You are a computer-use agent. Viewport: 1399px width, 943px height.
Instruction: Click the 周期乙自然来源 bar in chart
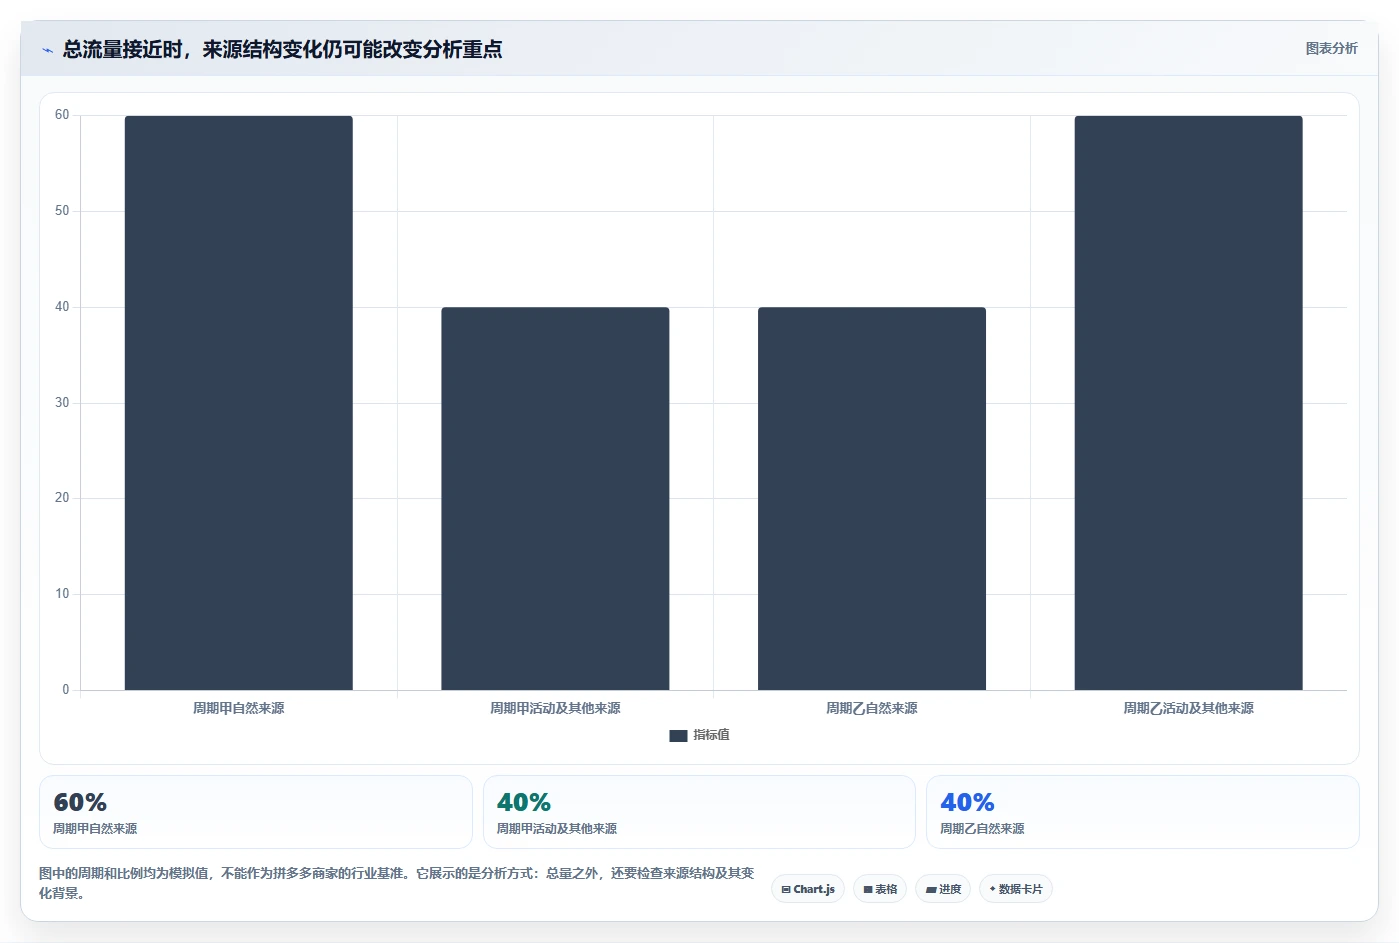[872, 499]
